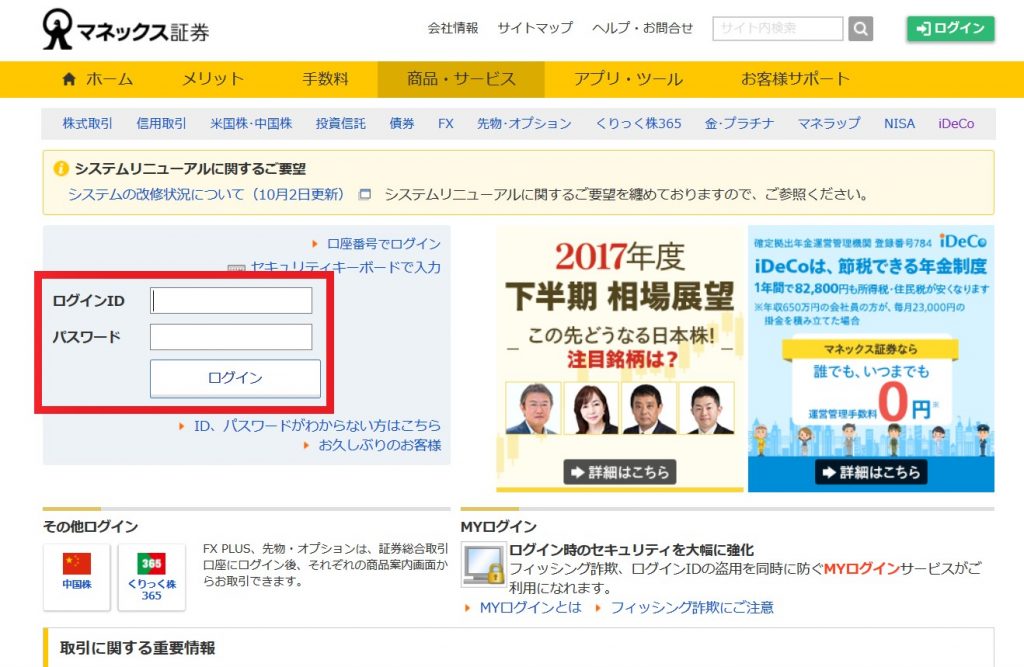Open フィッシング詐欺にご注意 link
1024x667 pixels.
click(x=692, y=608)
